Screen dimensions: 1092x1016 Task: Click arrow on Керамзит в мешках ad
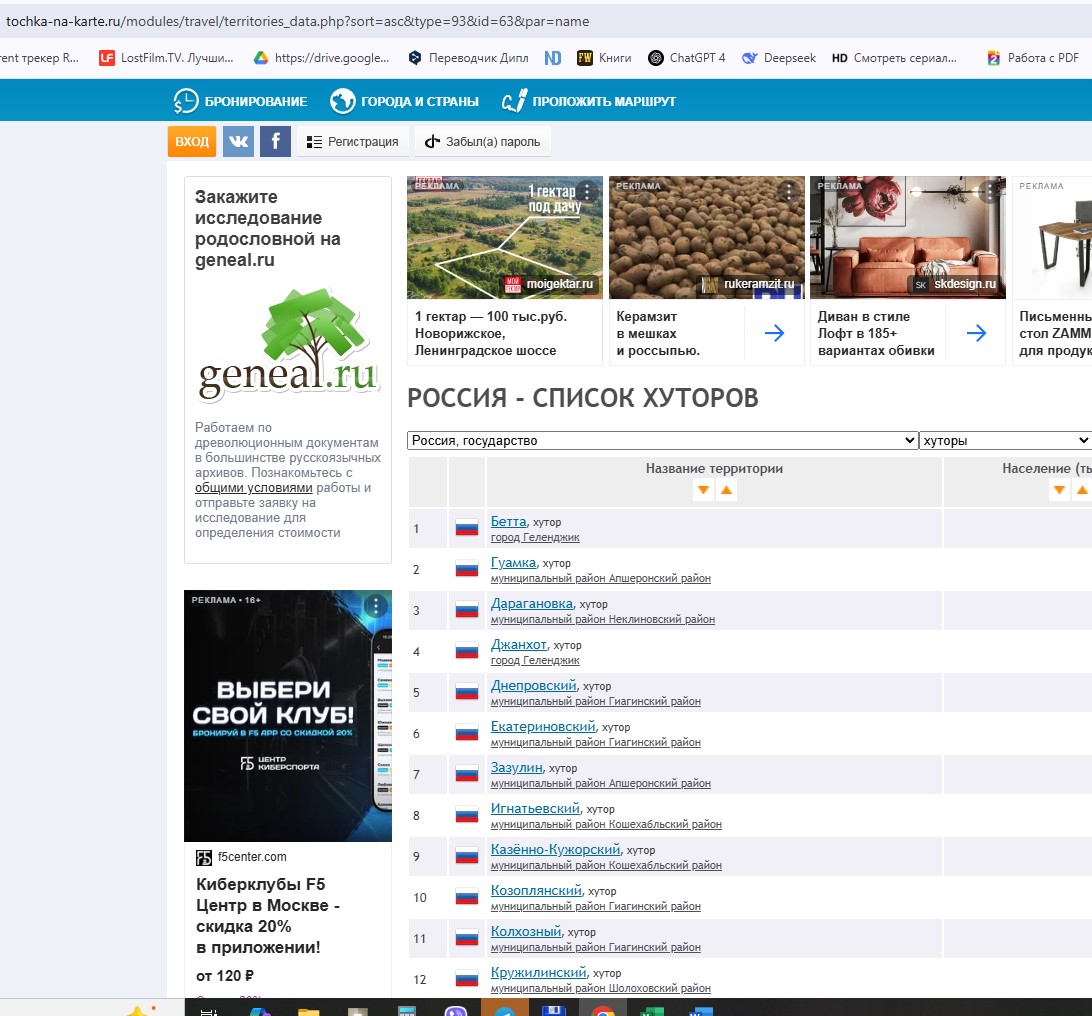click(x=774, y=334)
